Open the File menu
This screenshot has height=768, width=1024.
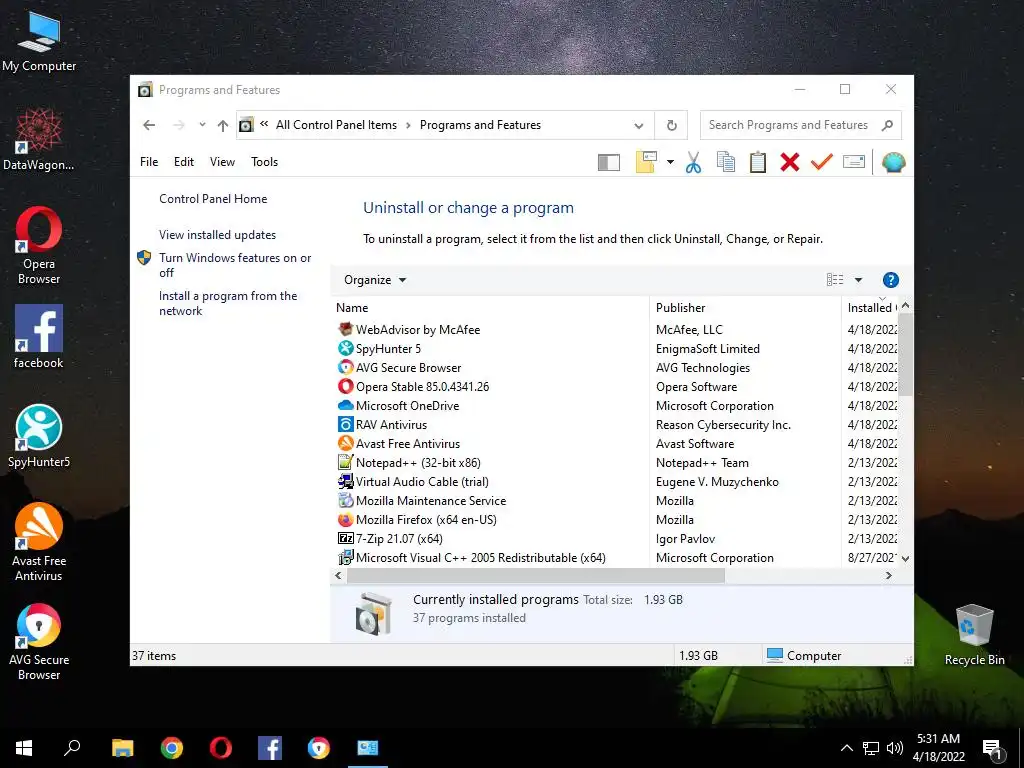tap(149, 162)
